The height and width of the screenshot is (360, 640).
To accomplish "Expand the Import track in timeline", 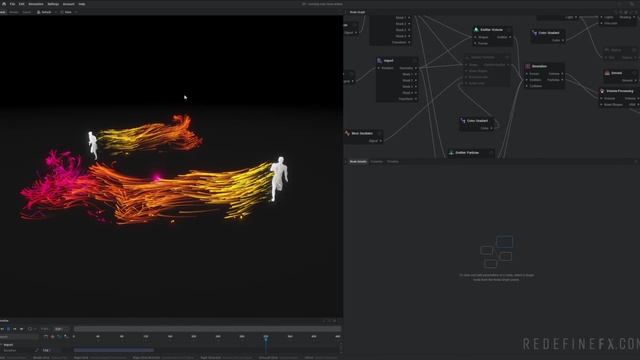I will tap(2, 345).
